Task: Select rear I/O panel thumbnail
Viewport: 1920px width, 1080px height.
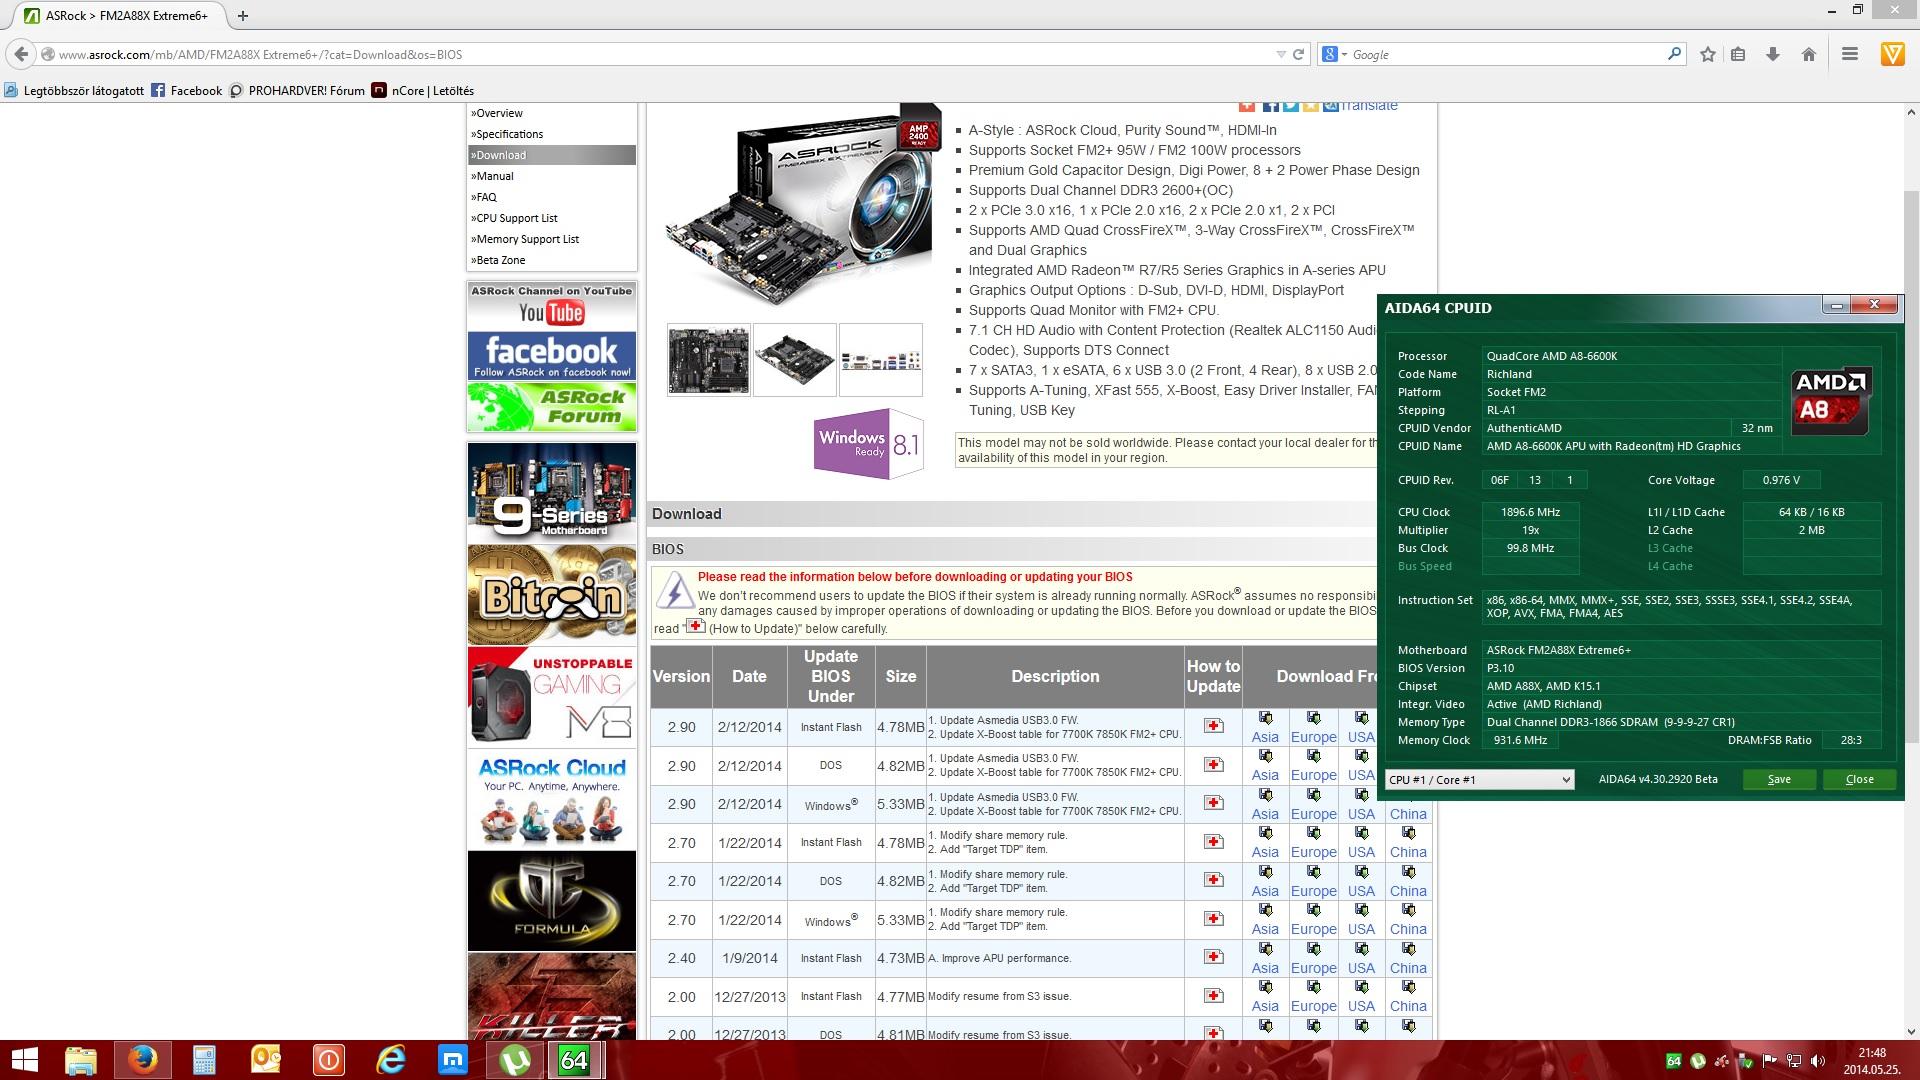Action: click(x=880, y=360)
